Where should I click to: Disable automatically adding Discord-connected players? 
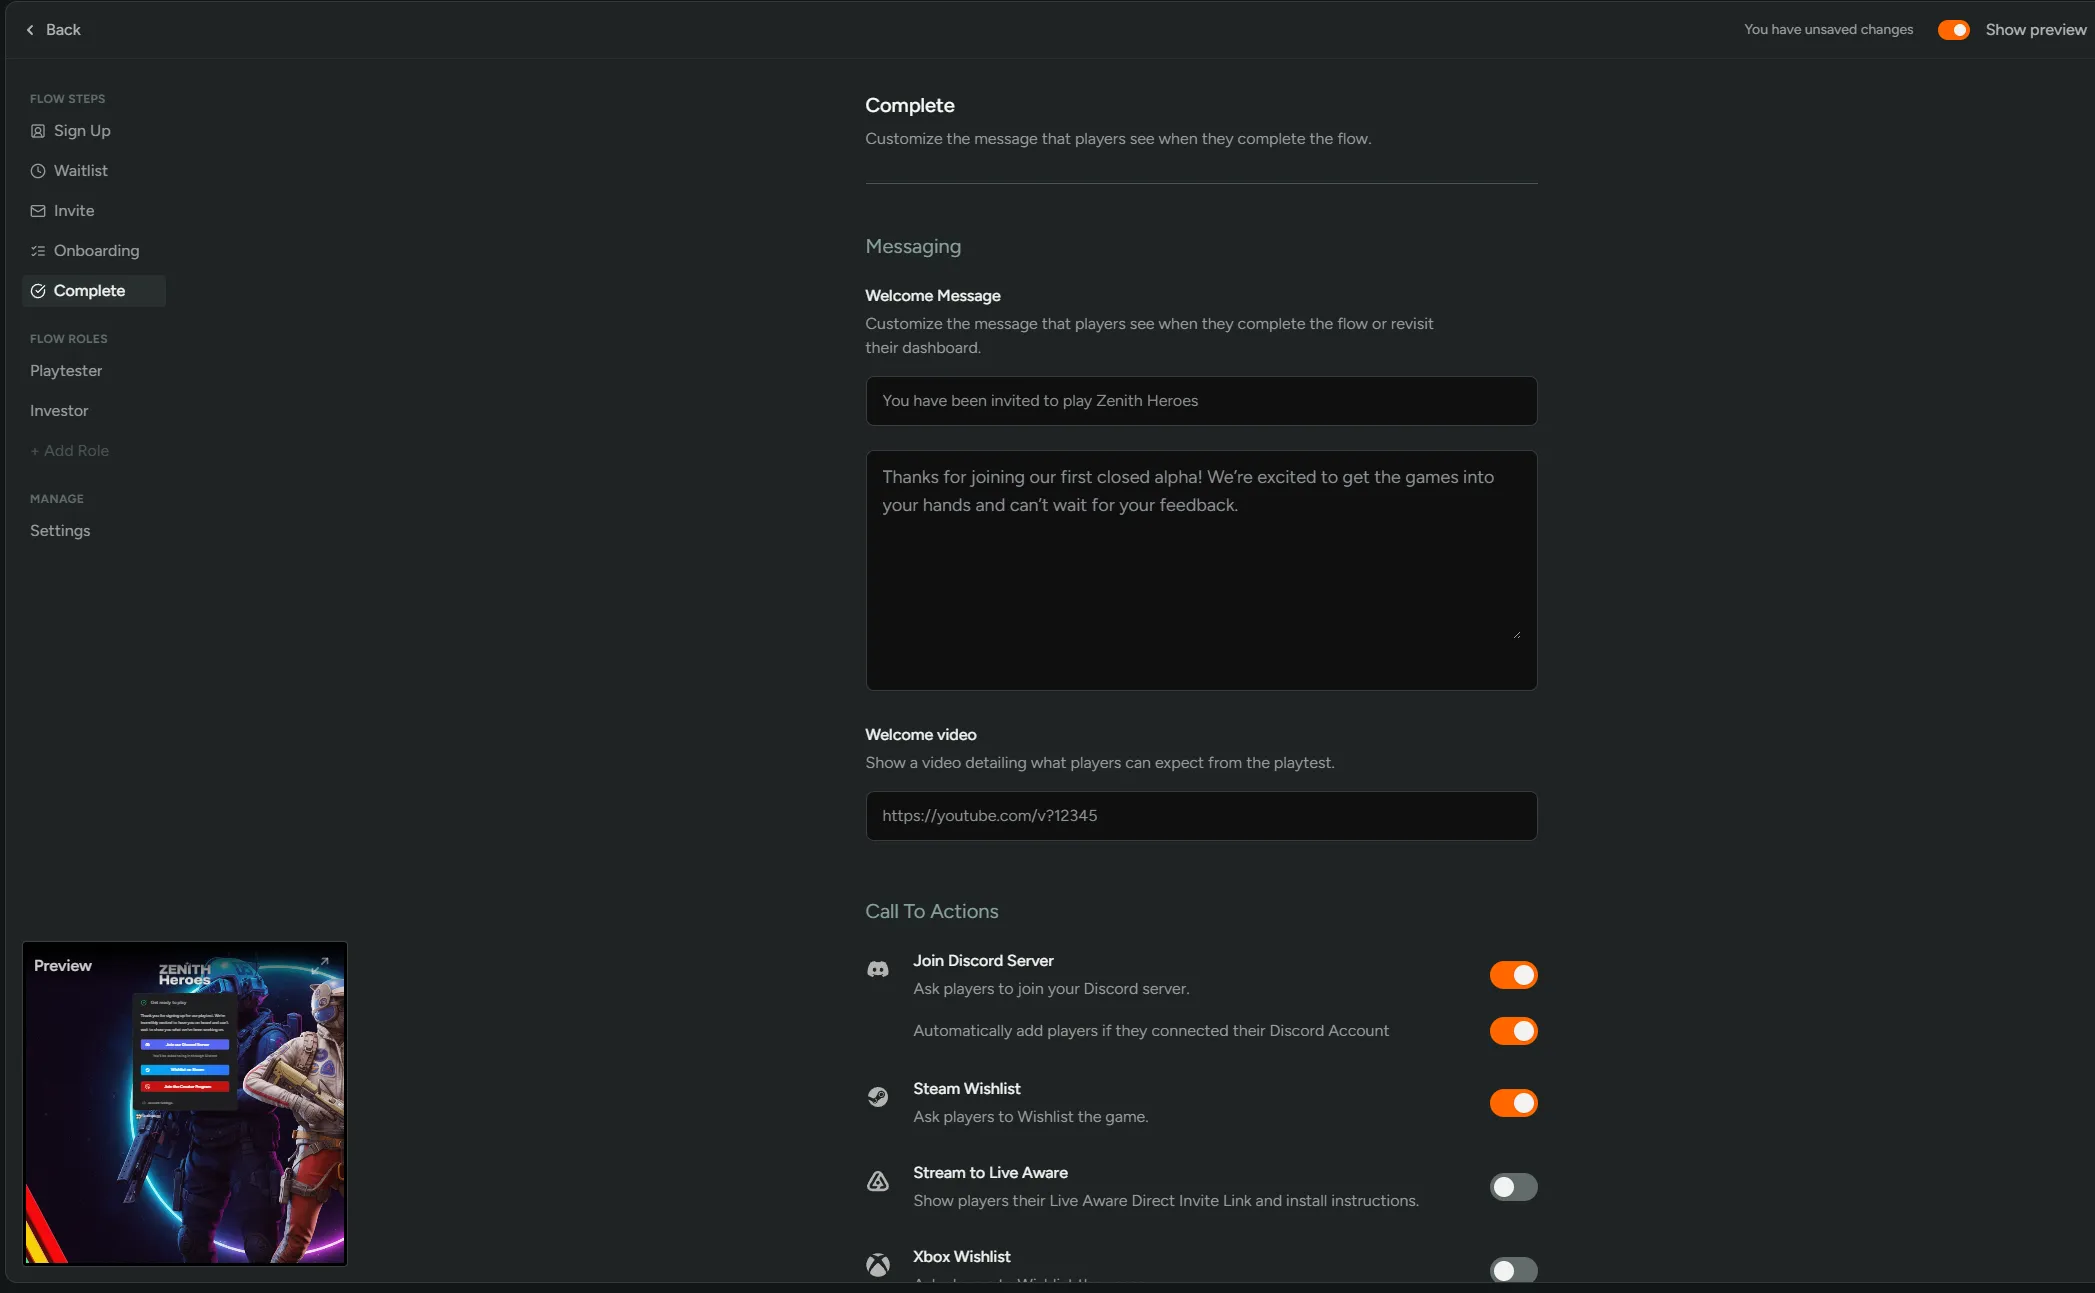click(1513, 1031)
